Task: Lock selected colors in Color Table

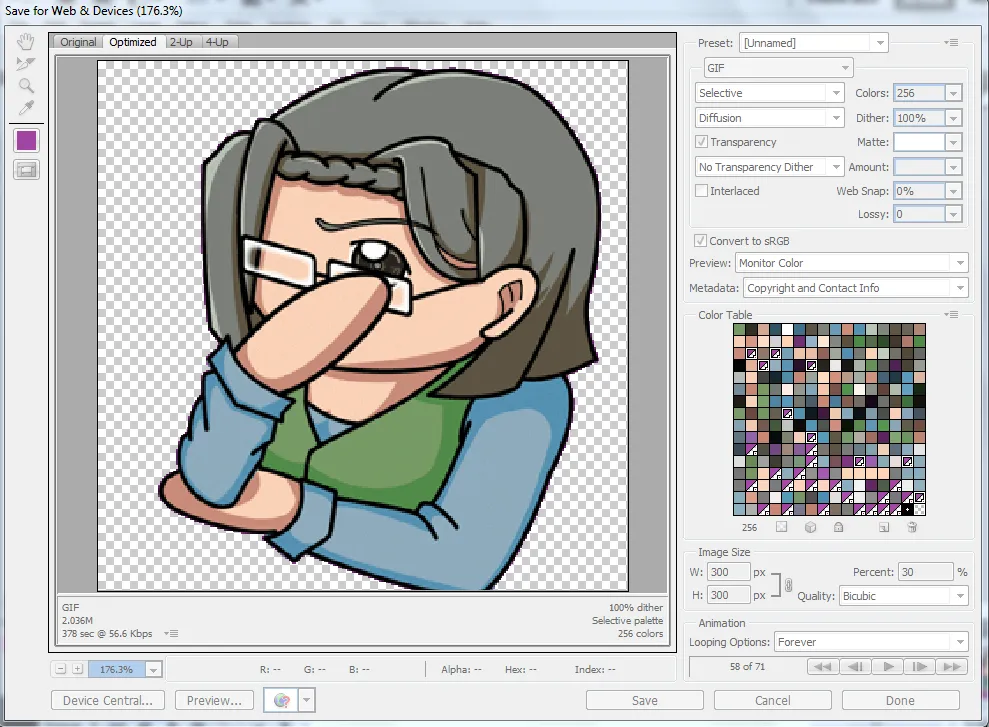Action: (838, 527)
